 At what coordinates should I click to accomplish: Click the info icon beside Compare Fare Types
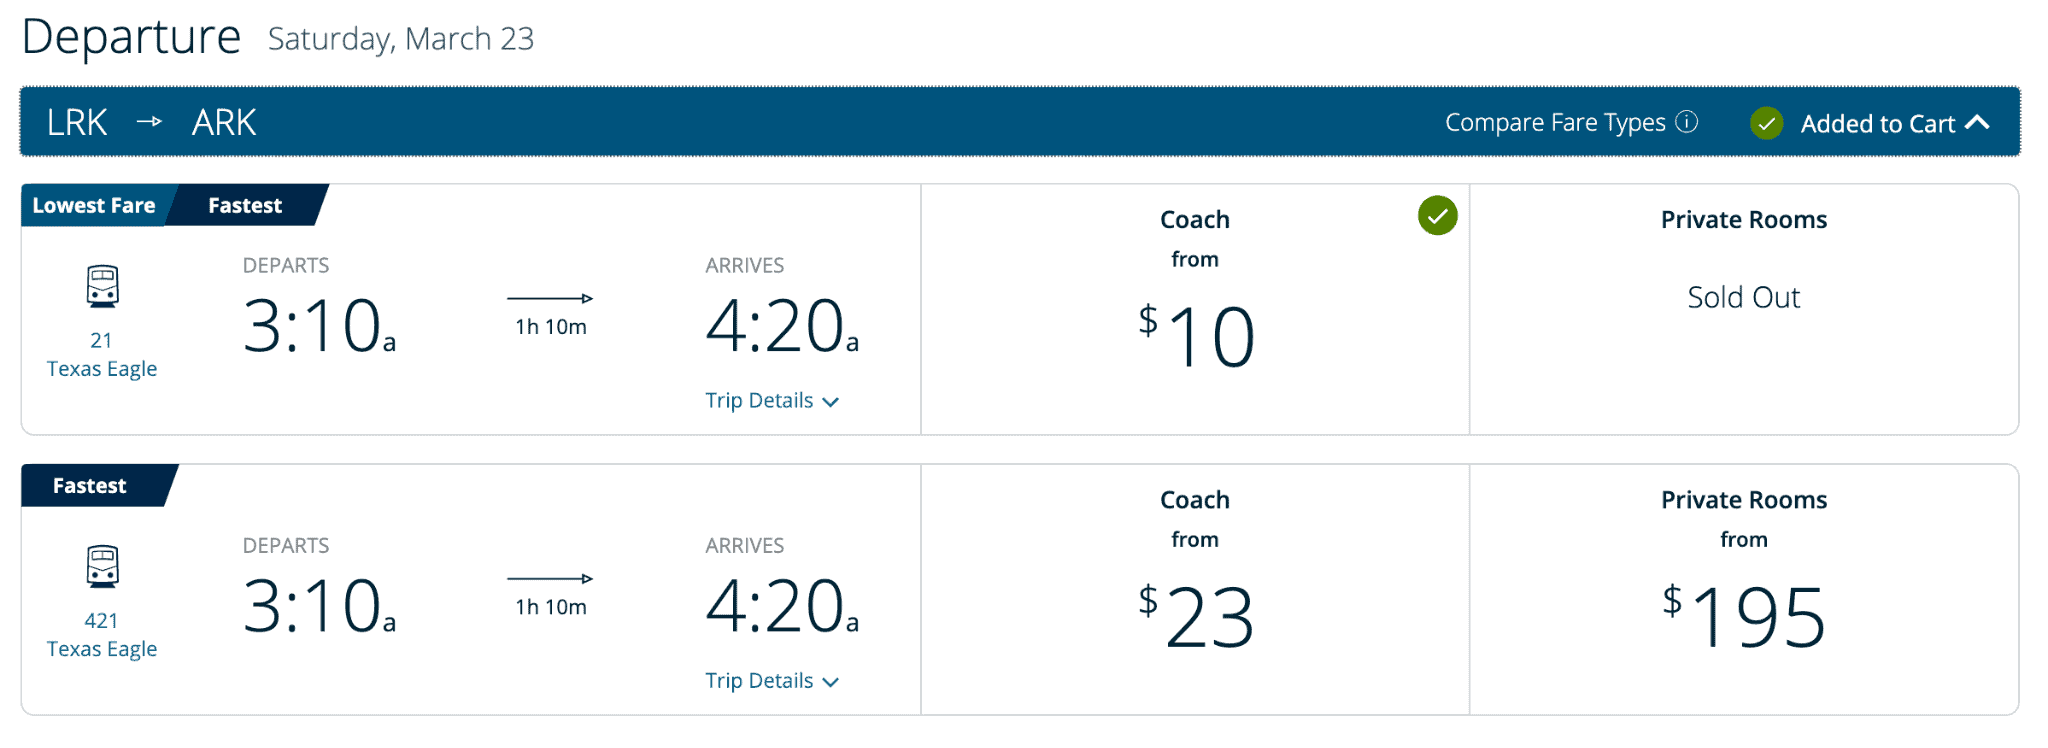pos(1687,122)
